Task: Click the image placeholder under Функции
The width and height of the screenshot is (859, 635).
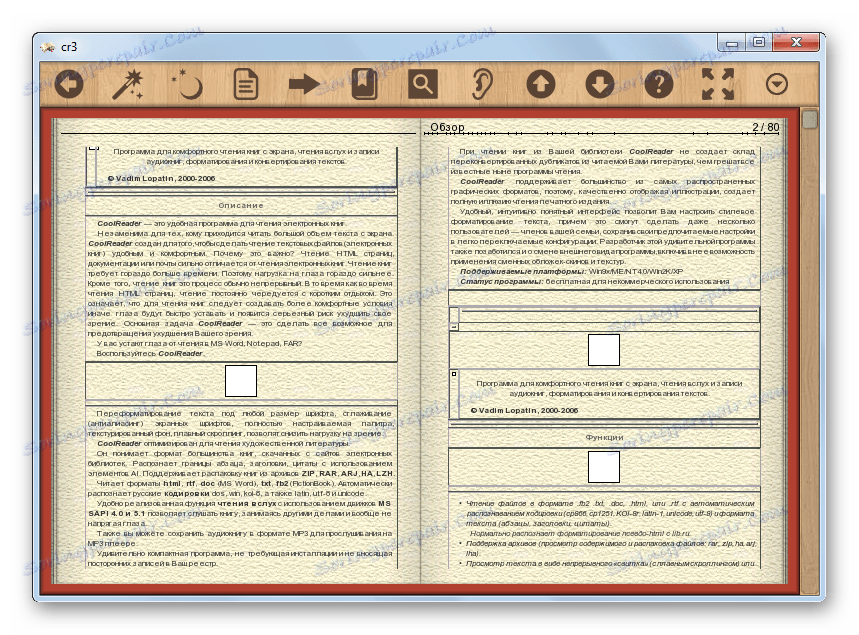Action: (x=604, y=467)
